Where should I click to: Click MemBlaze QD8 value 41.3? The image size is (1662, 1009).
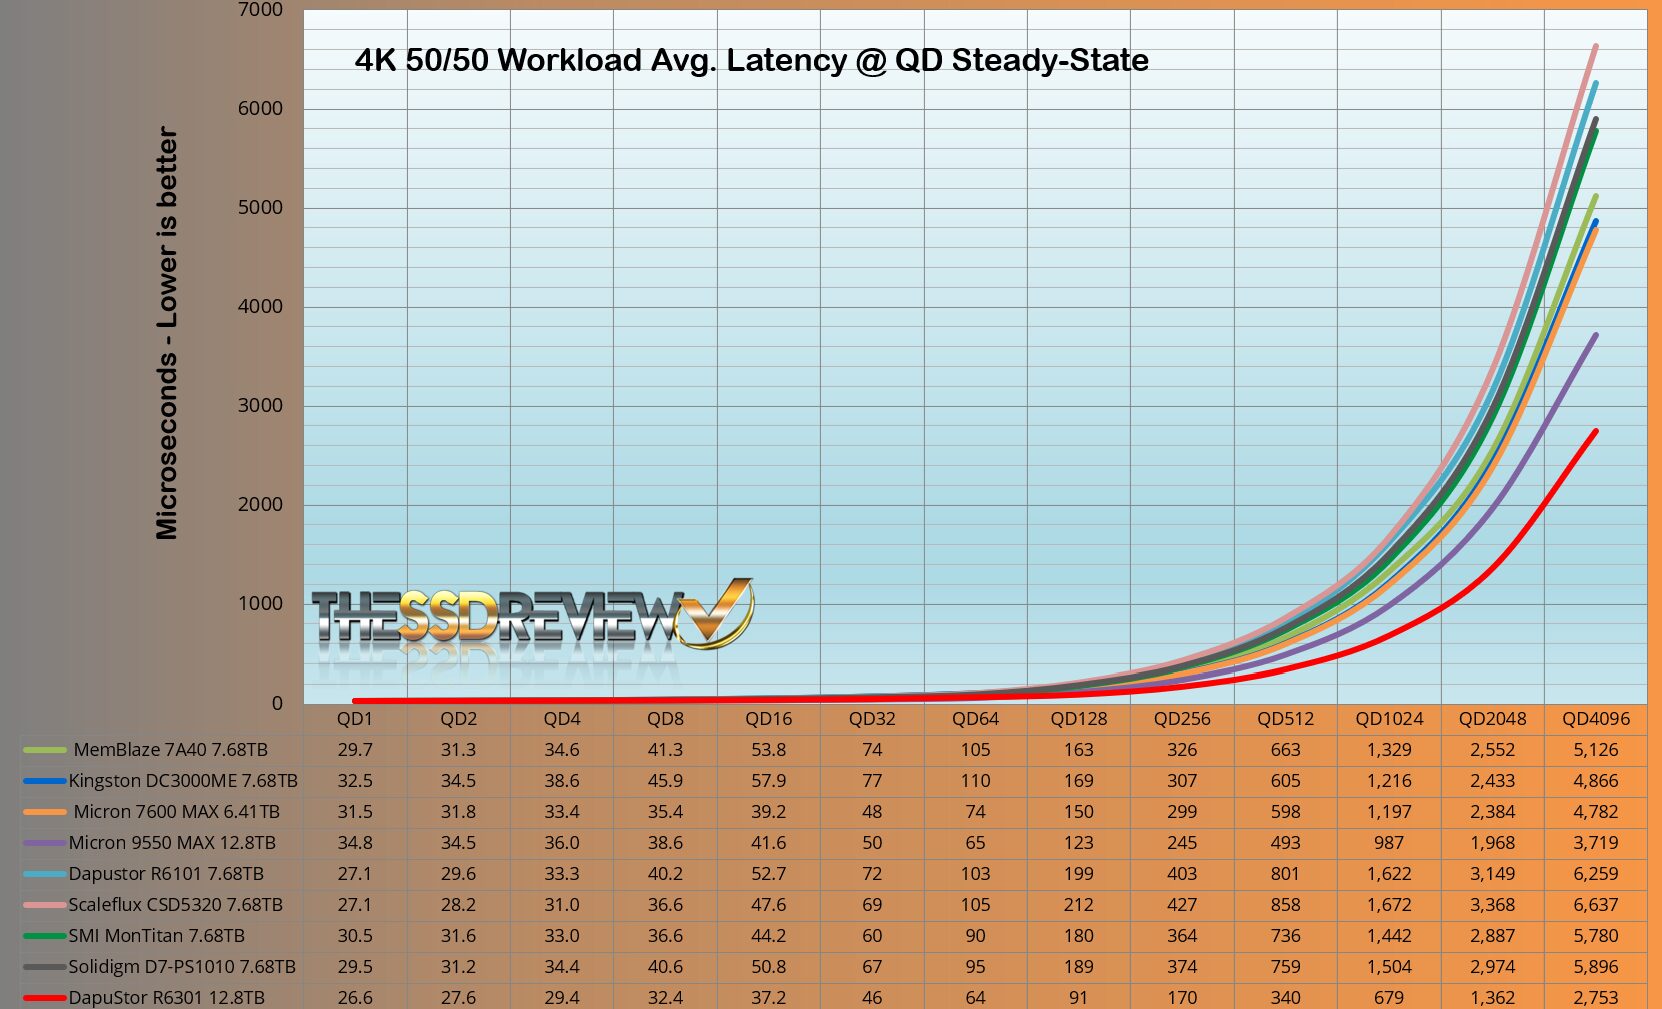[x=665, y=749]
